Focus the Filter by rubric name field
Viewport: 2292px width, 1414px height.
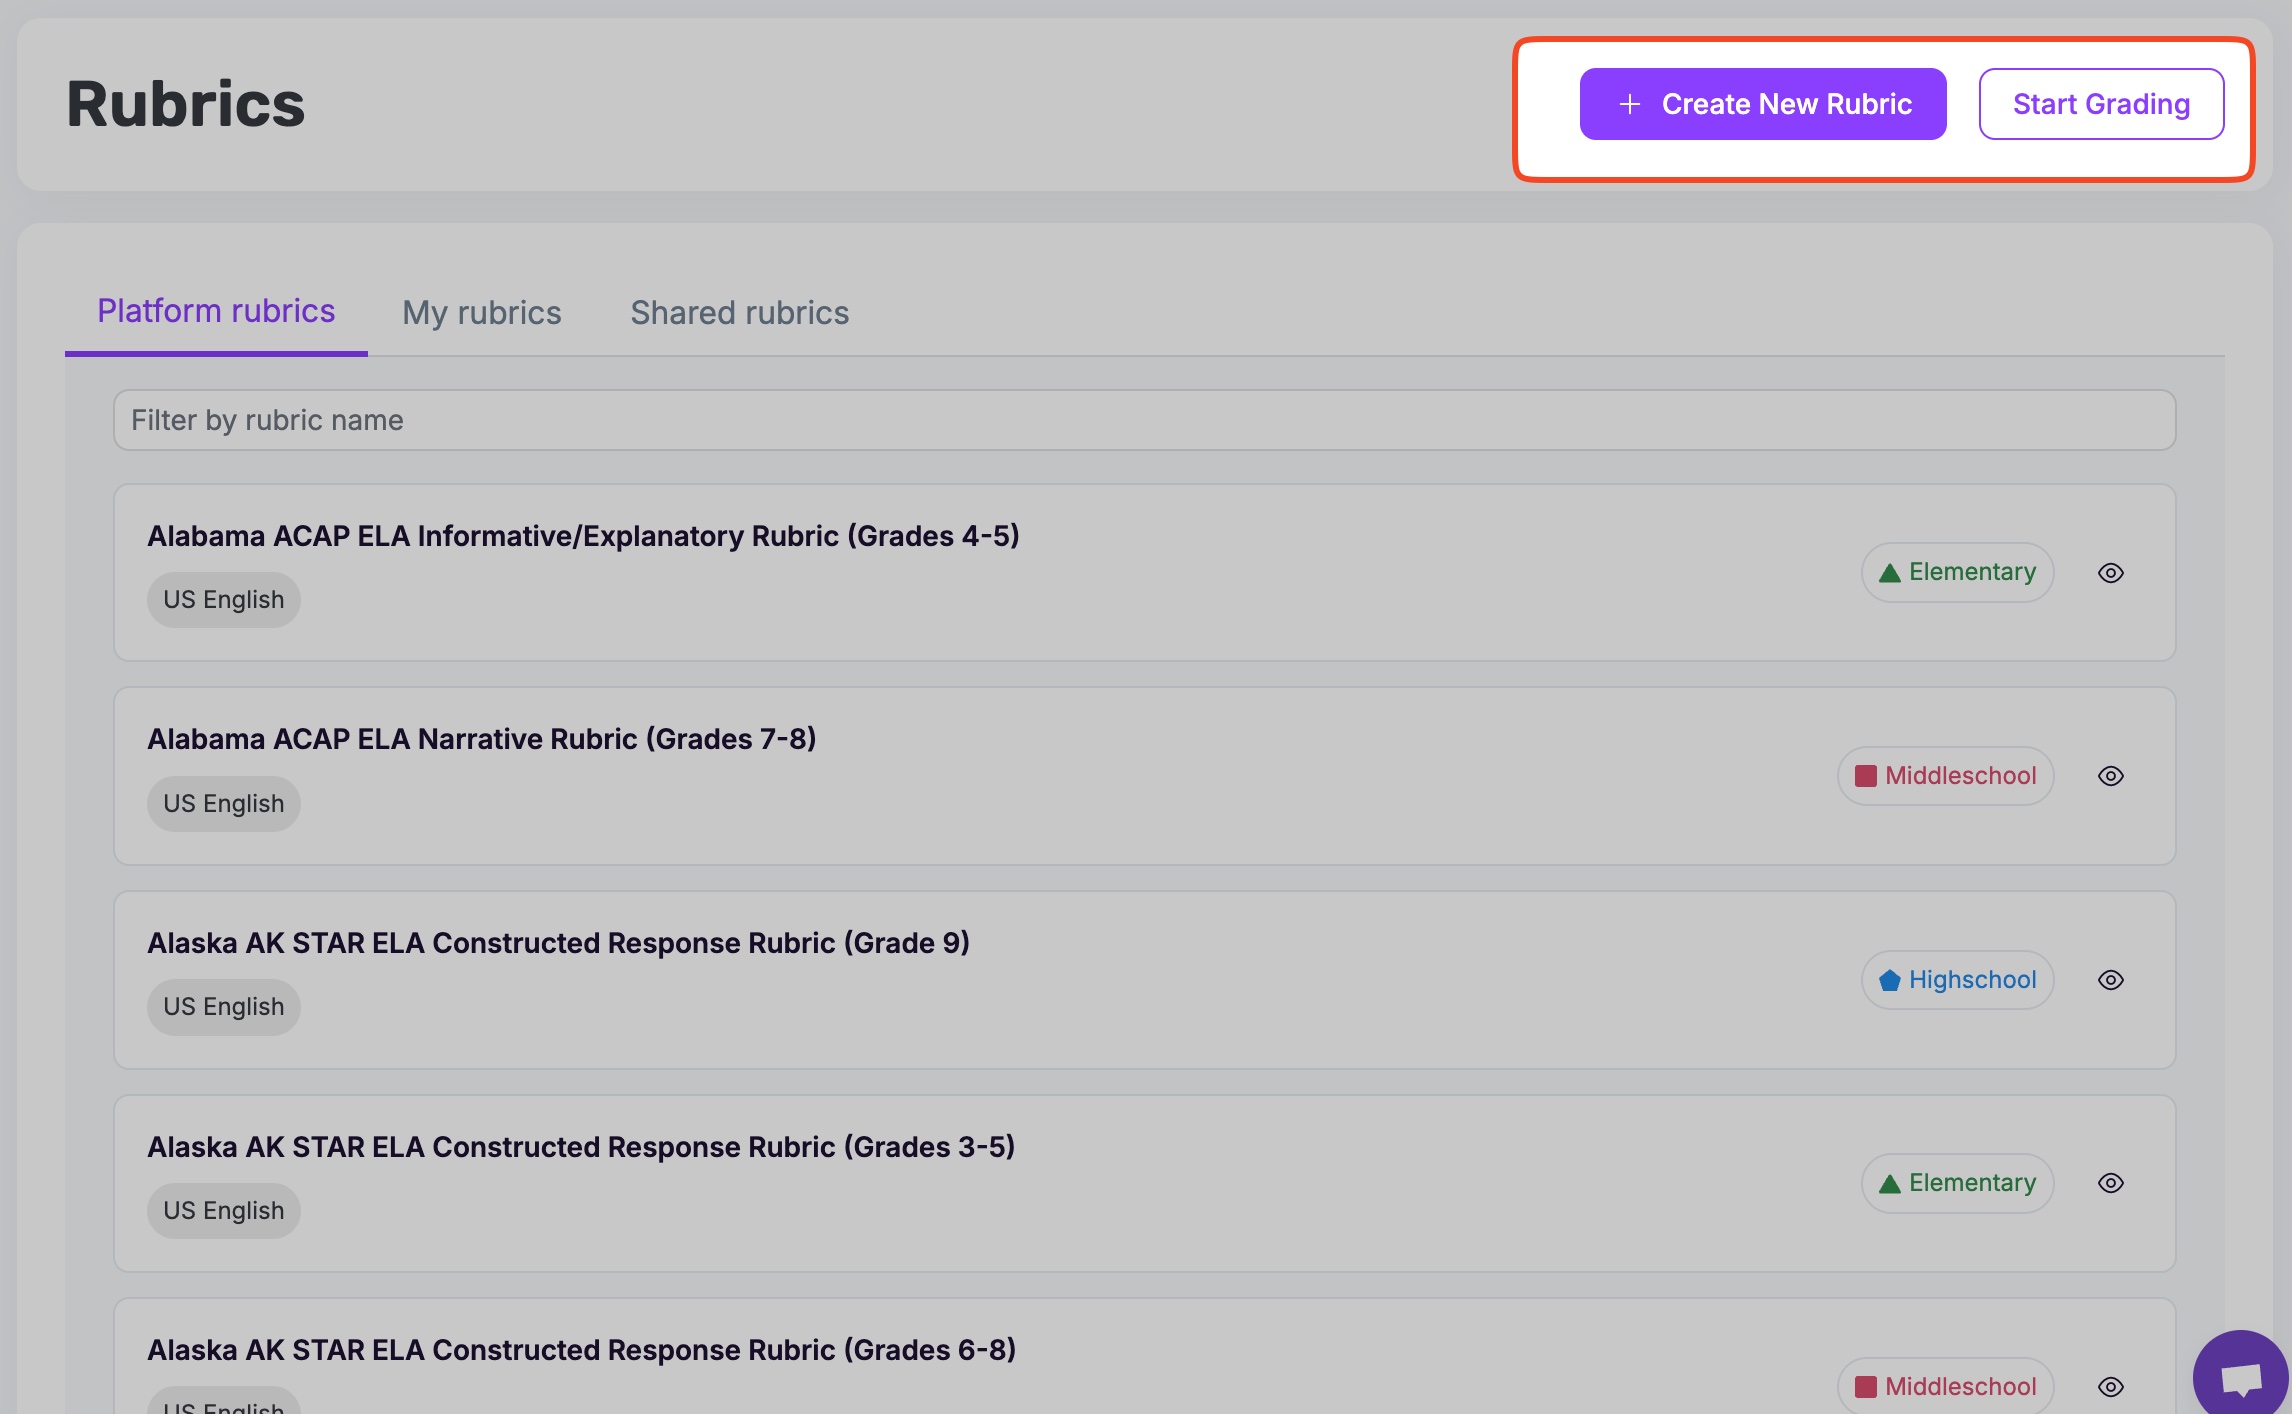click(x=1144, y=420)
